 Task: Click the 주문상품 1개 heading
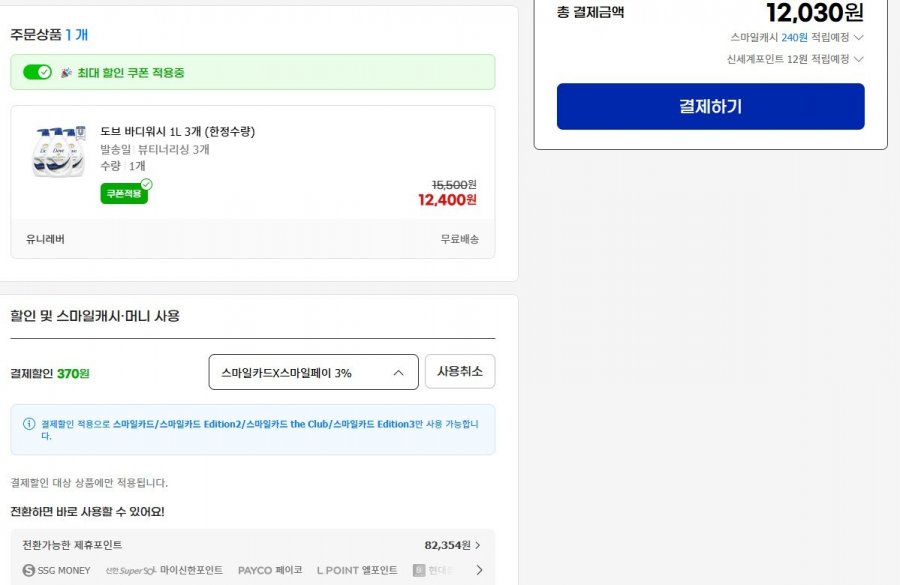tap(49, 34)
